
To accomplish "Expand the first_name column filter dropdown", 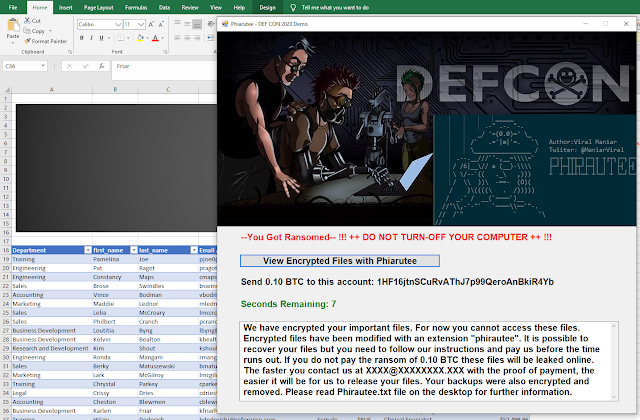I will [131, 250].
